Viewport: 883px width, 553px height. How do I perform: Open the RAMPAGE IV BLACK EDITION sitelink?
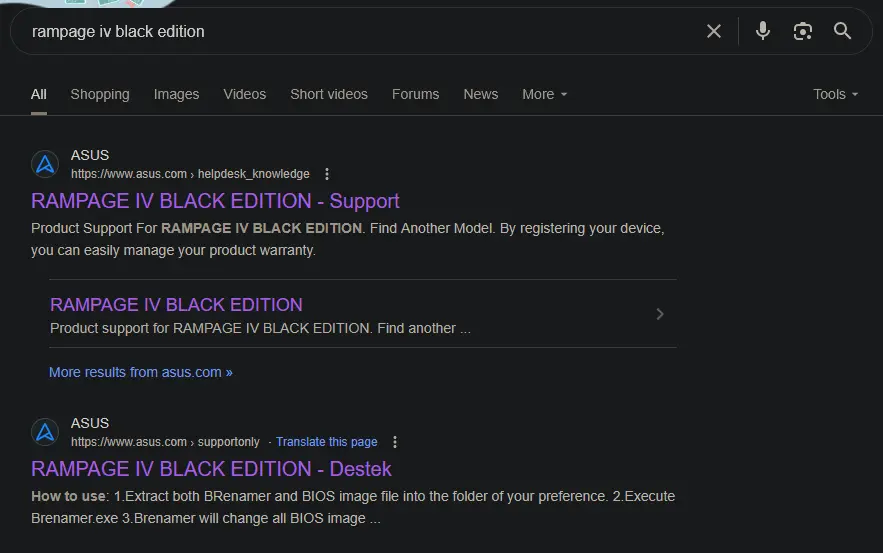(x=176, y=305)
